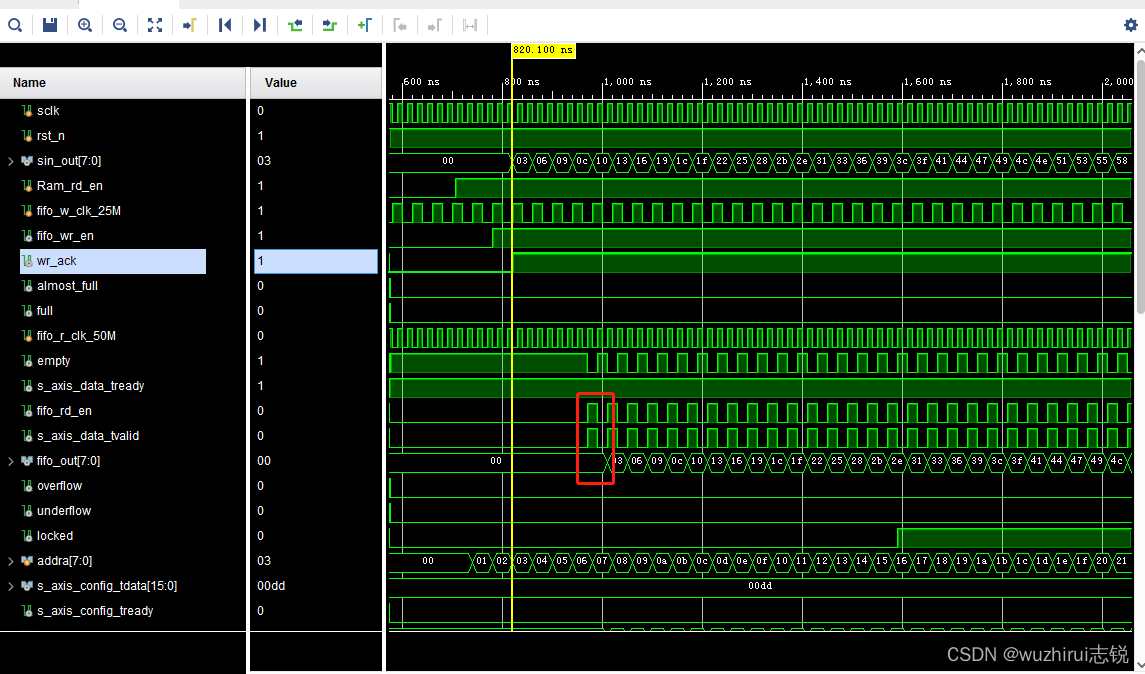Select the s_axis_data_tready signal
The width and height of the screenshot is (1145, 674).
tap(91, 386)
